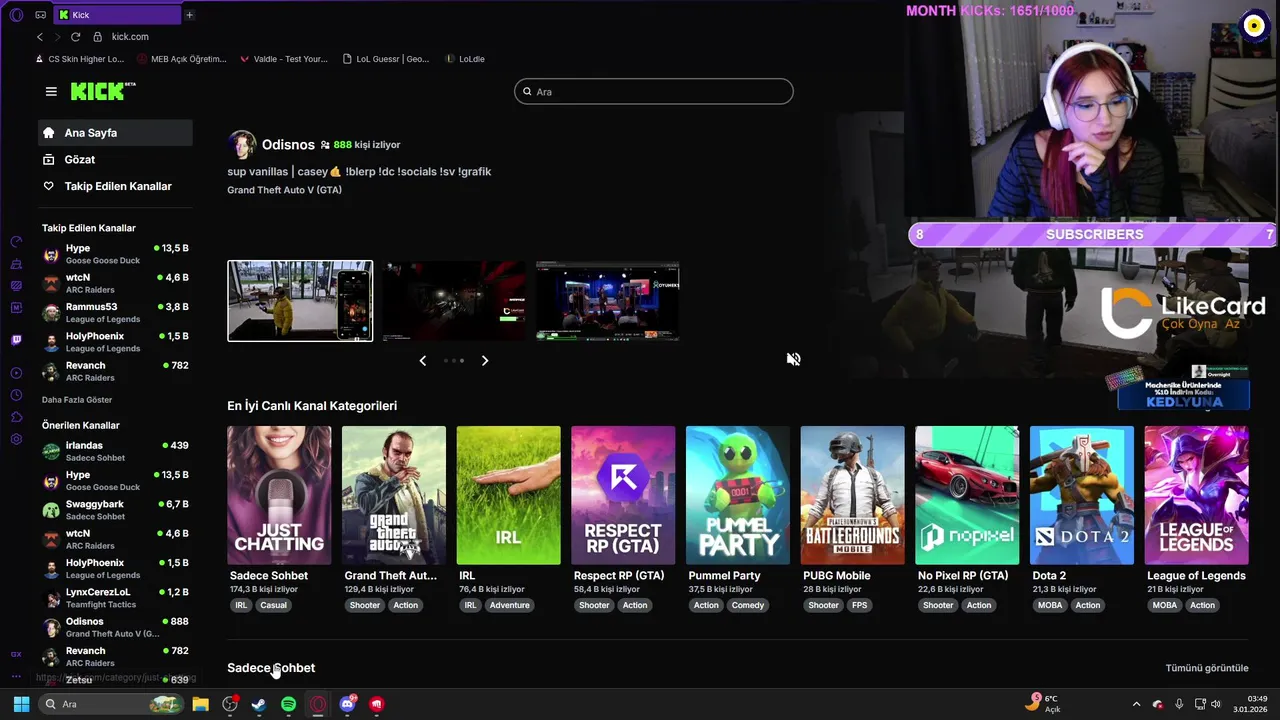This screenshot has height=720, width=1280.
Task: Open the IRL category card
Action: [x=508, y=495]
